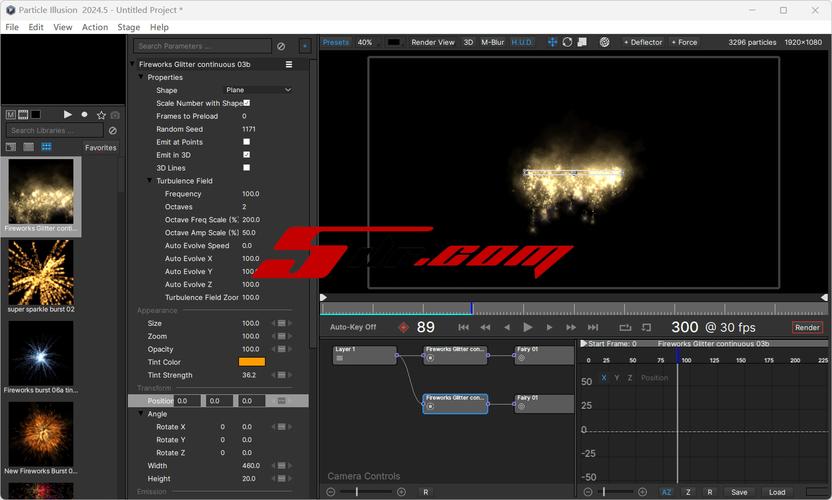Add a Force
Screen dimensions: 832x500
(x=684, y=42)
